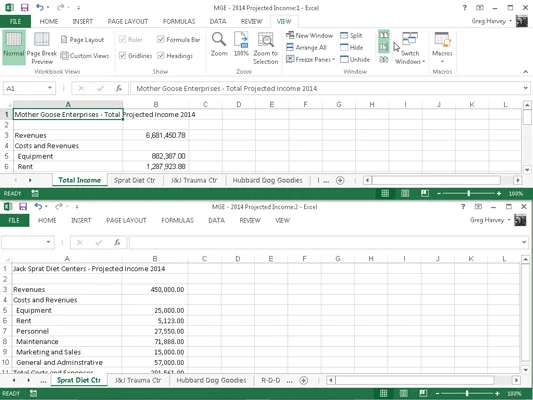Click the Insert Function fx icon
This screenshot has width=533, height=400.
(119, 88)
